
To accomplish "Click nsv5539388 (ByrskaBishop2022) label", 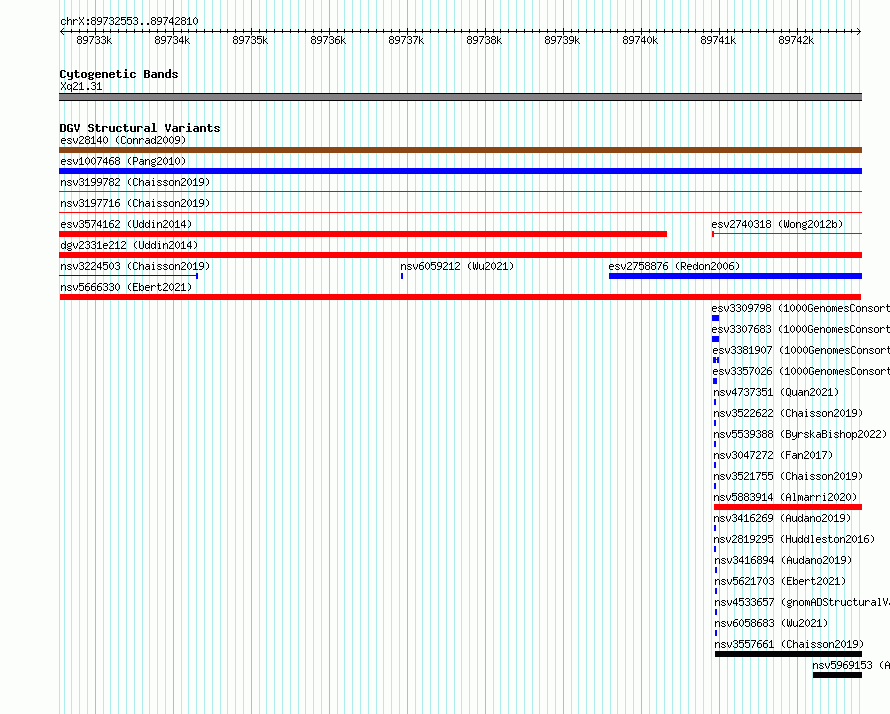I will click(800, 434).
